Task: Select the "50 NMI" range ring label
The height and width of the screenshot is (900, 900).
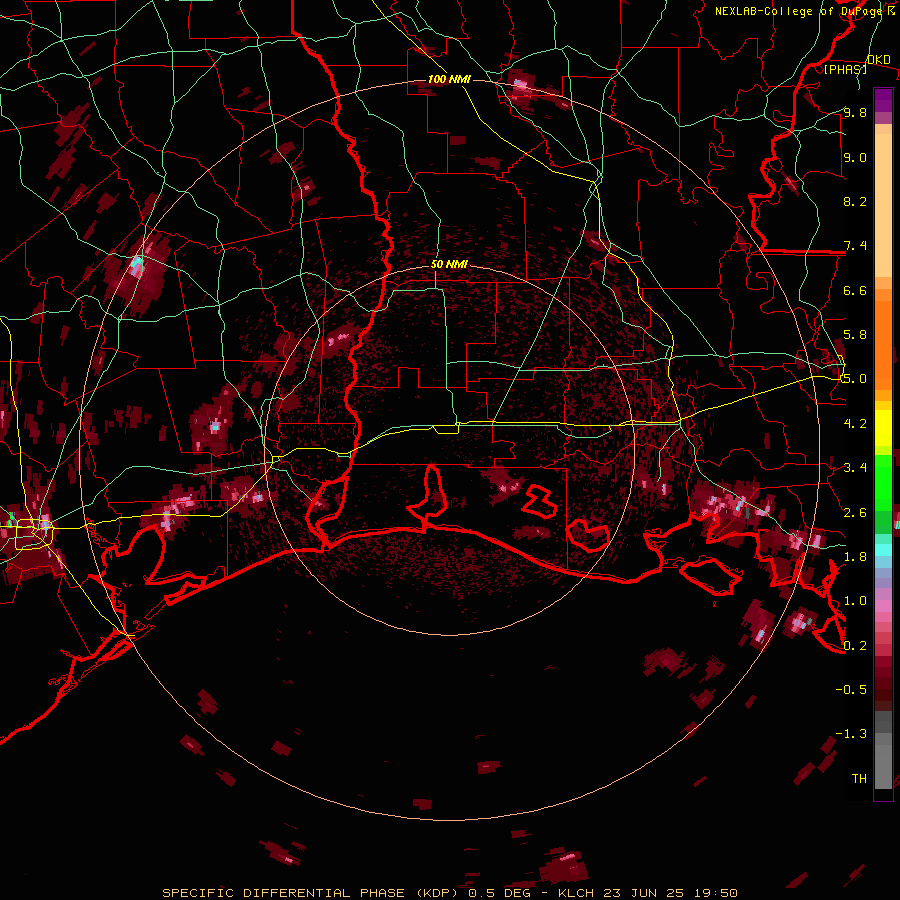Action: 449,264
